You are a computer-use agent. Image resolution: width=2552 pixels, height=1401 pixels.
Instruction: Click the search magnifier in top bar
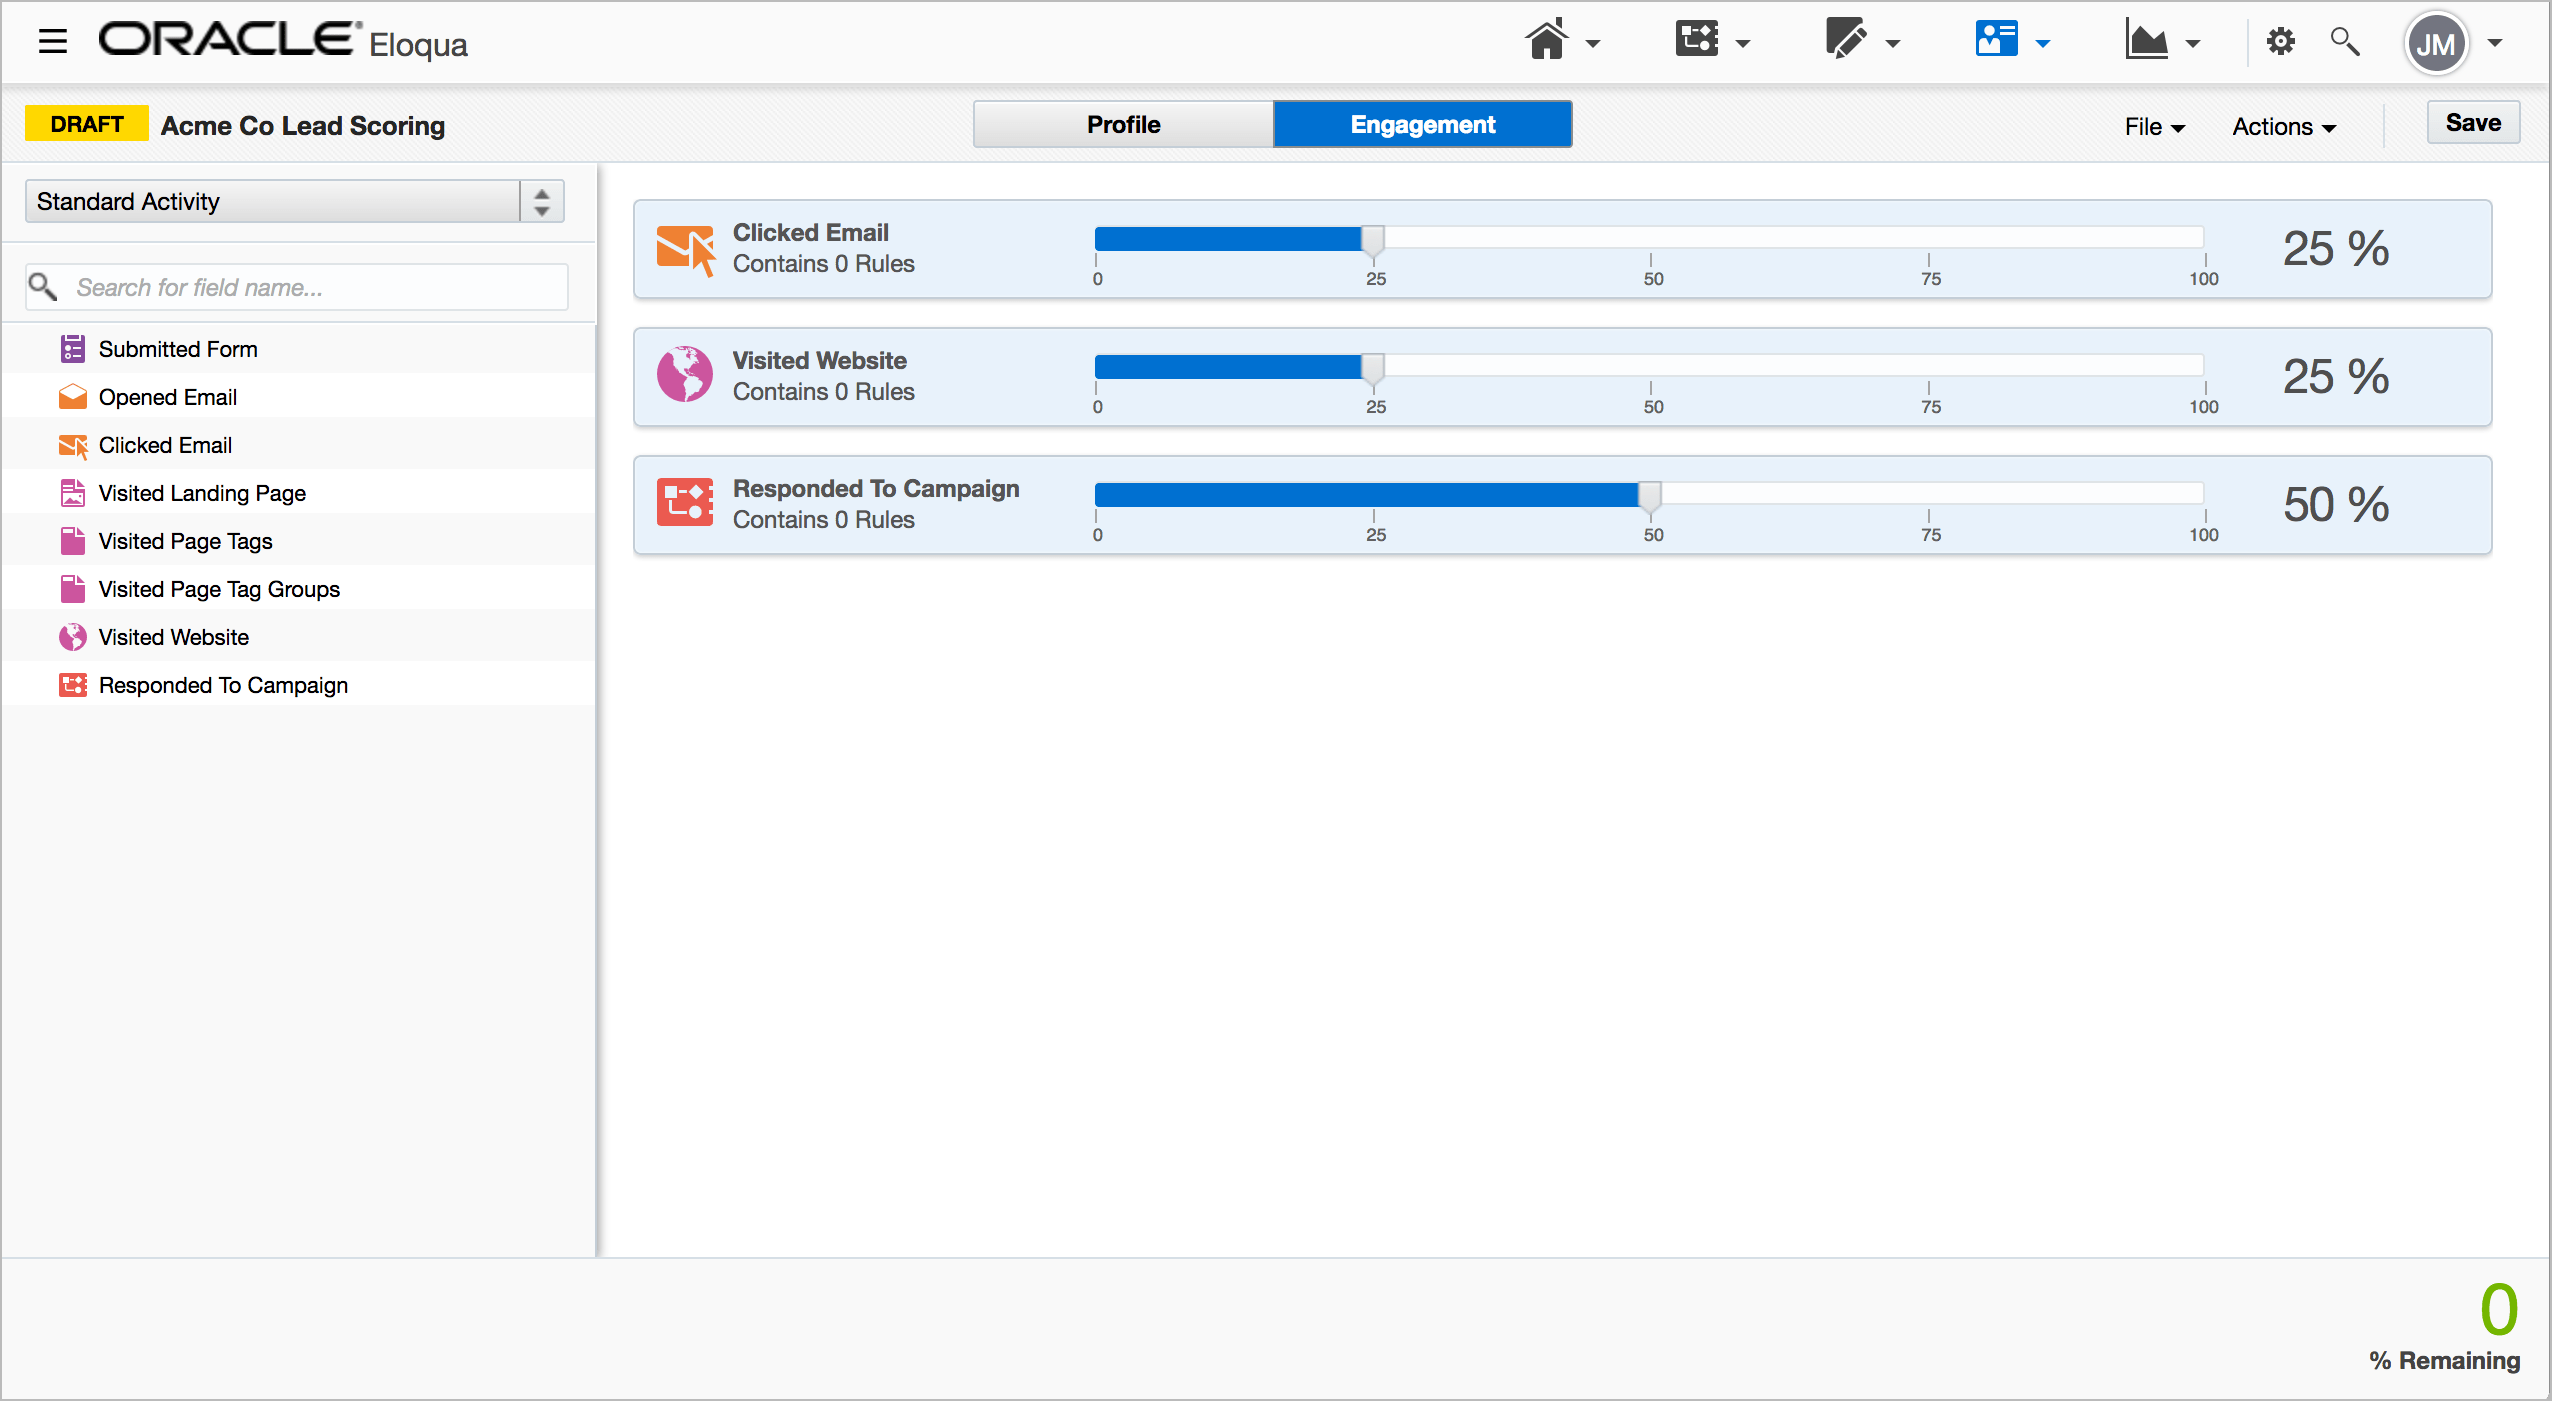point(2344,42)
